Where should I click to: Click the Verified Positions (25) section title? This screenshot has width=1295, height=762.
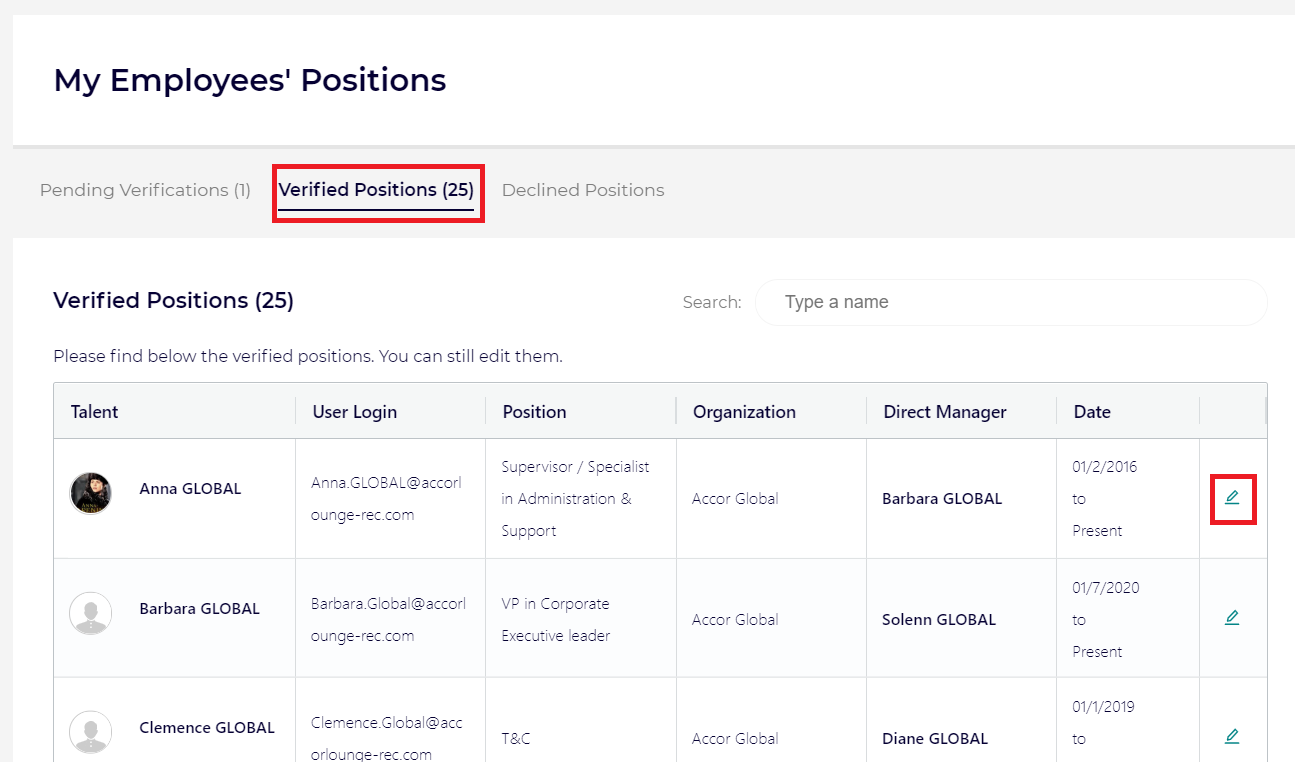173,300
